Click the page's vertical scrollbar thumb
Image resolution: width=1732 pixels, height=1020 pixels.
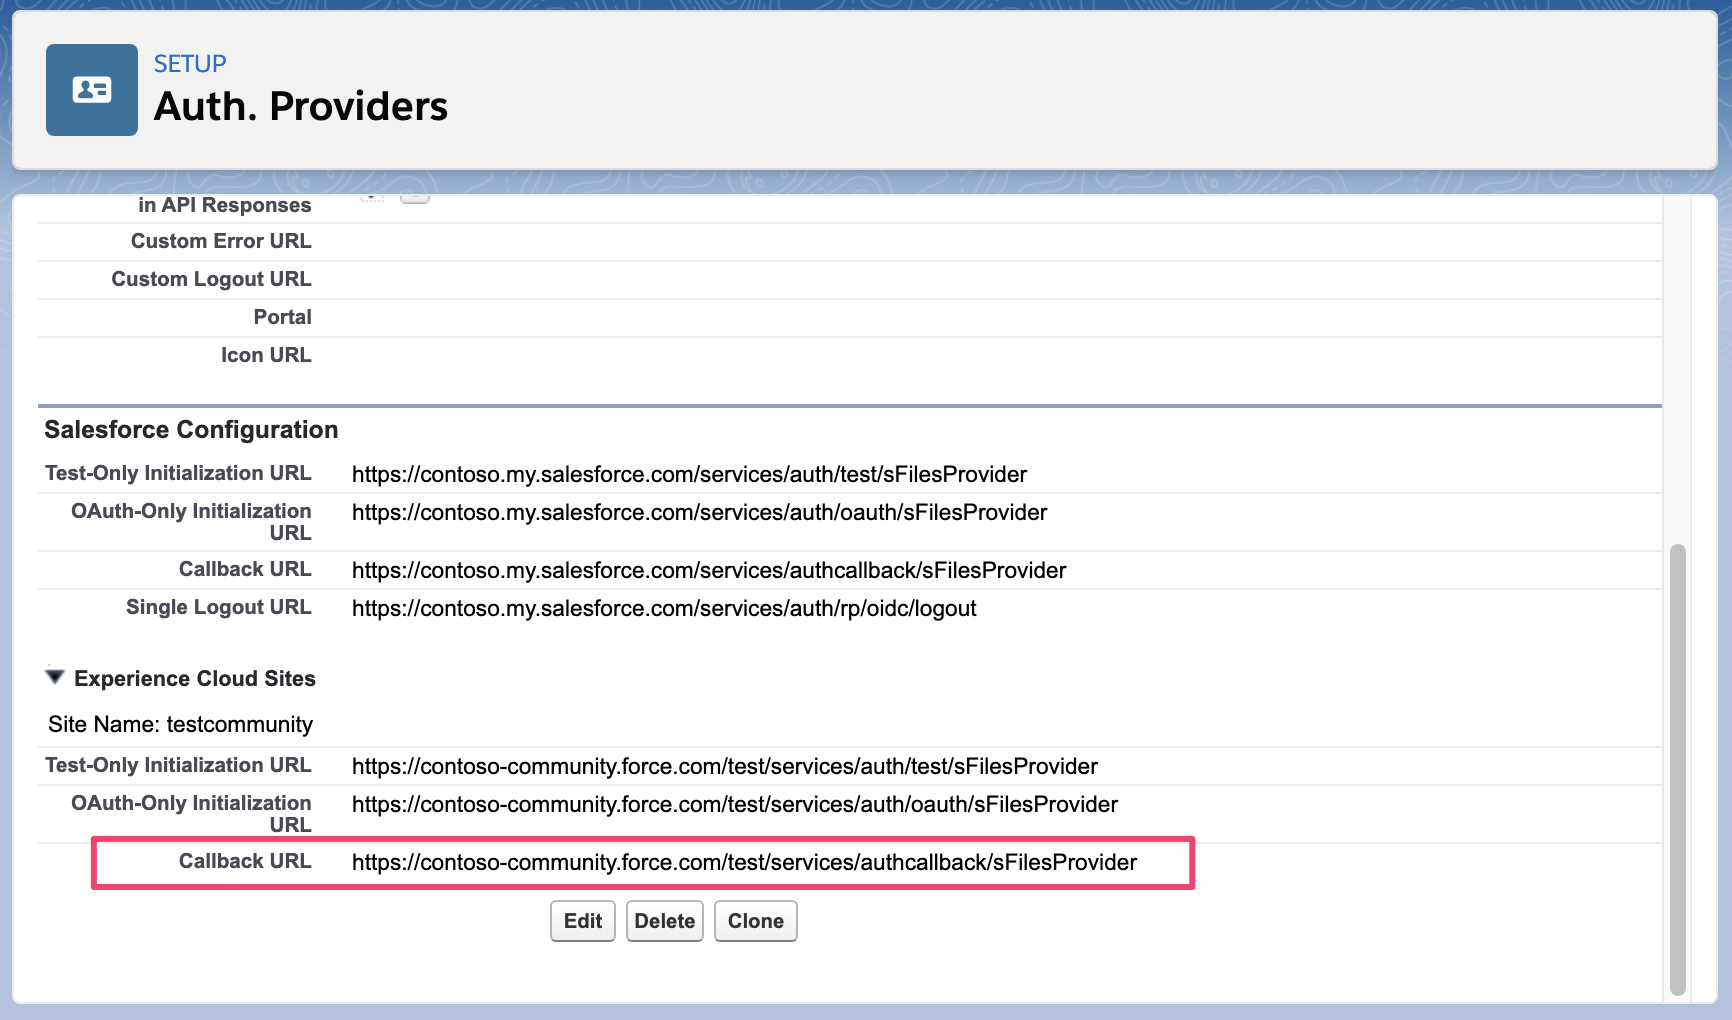click(x=1678, y=770)
